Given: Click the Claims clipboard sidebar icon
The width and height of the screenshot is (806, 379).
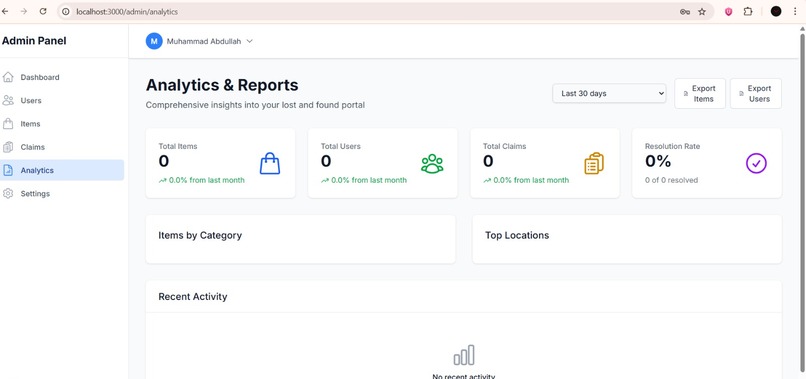Looking at the screenshot, I should click(8, 147).
